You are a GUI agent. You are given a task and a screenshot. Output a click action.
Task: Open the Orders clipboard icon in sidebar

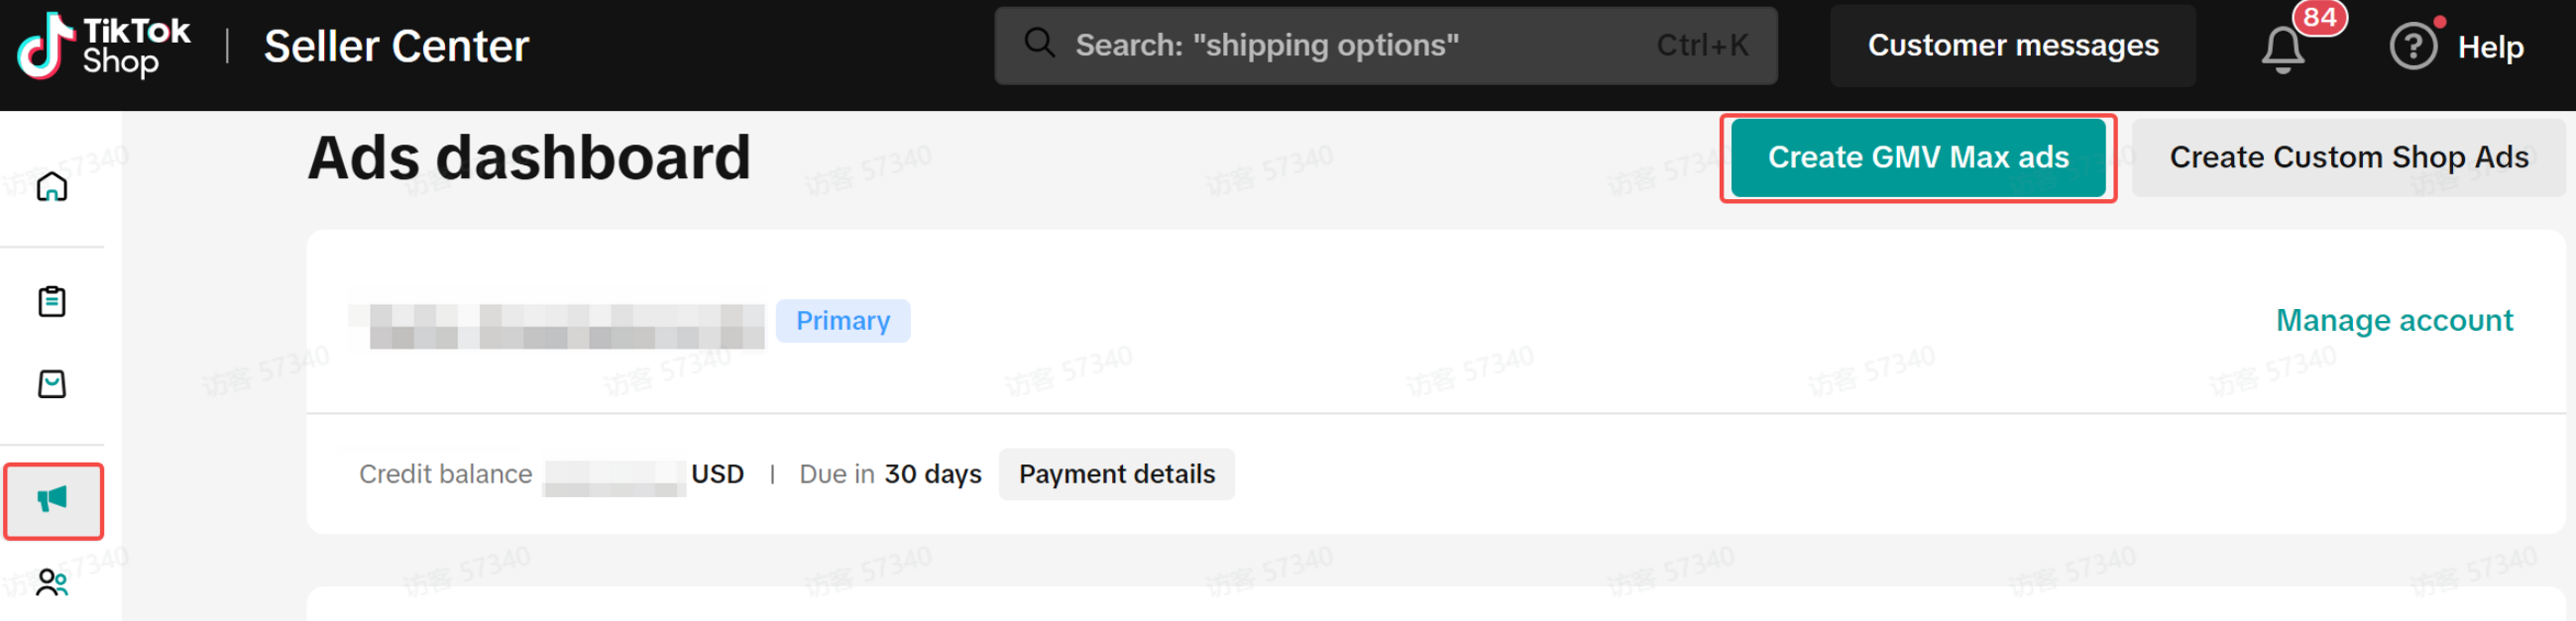tap(52, 301)
